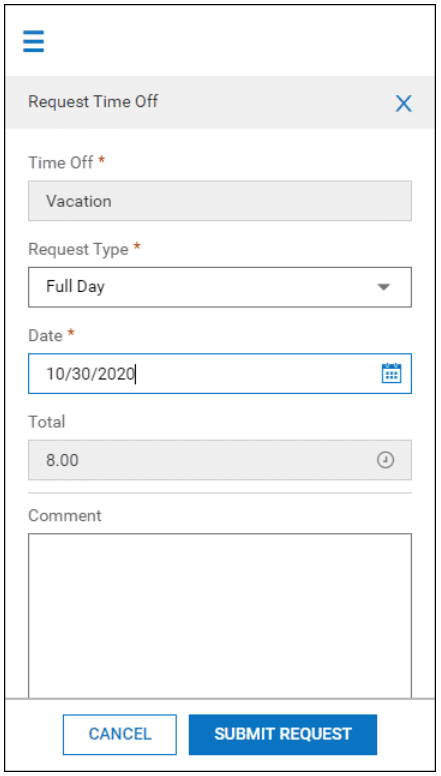Screen dimensions: 441x776
Task: Click the Comment field label
Action: 65,516
